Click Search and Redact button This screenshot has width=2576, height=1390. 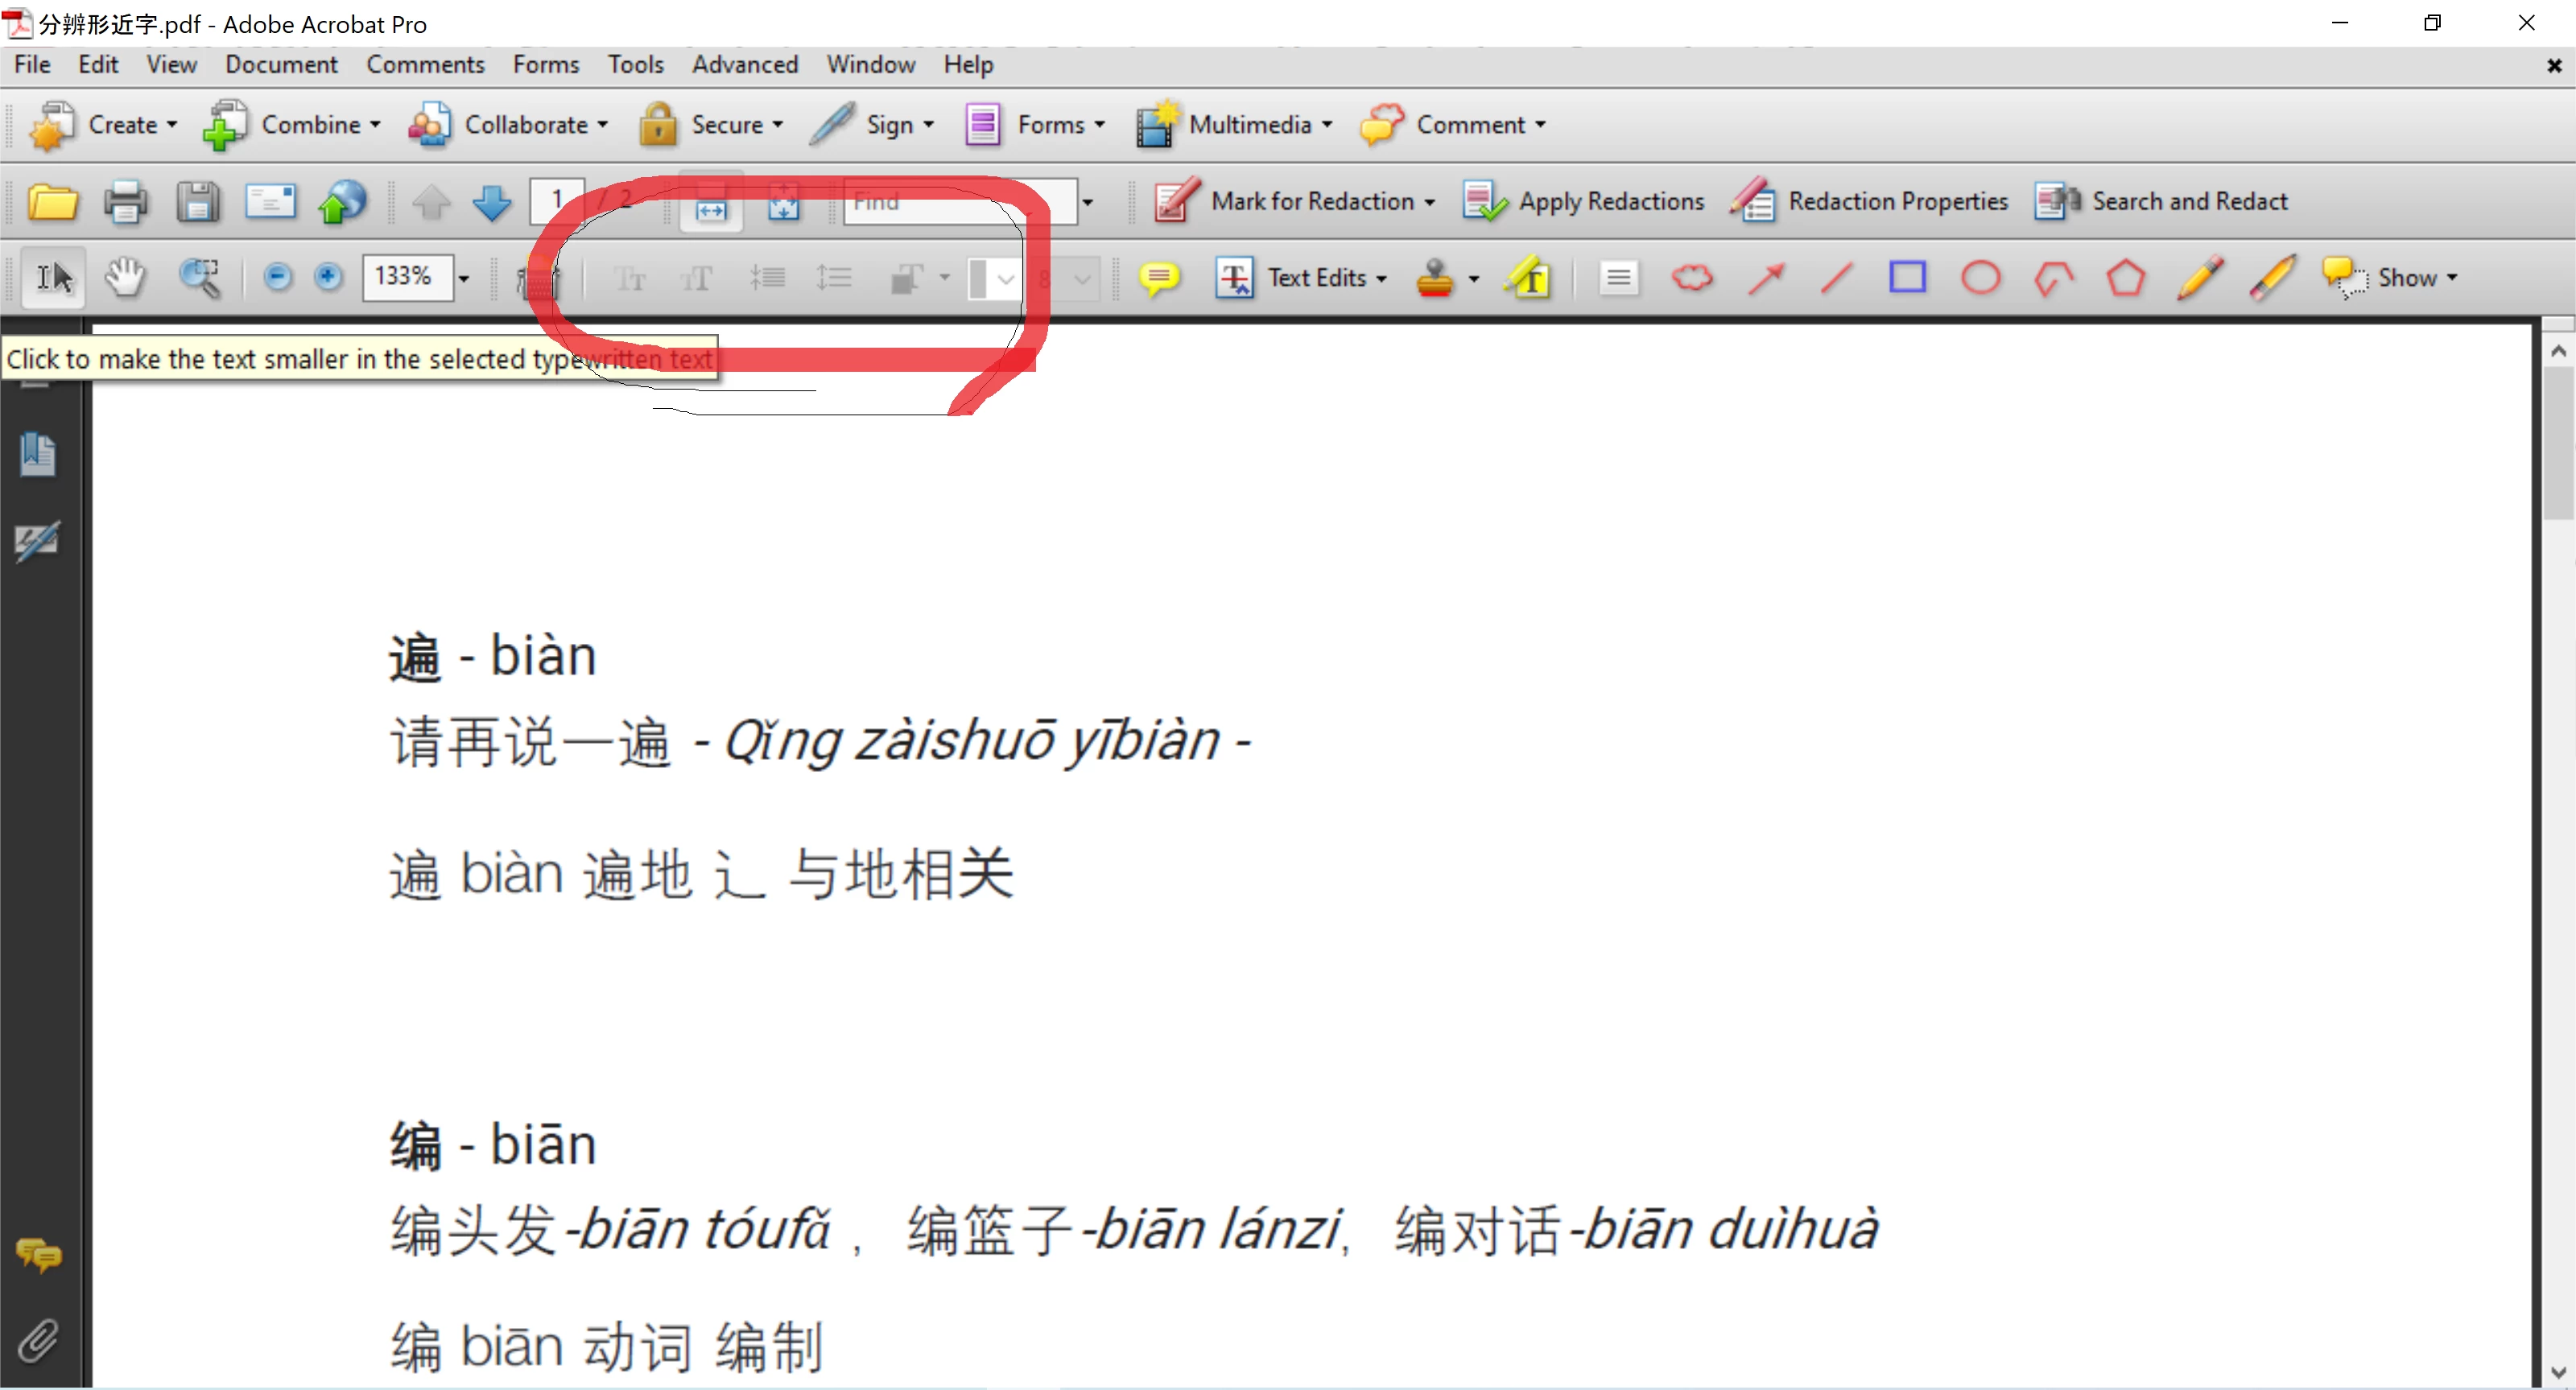[x=2161, y=201]
